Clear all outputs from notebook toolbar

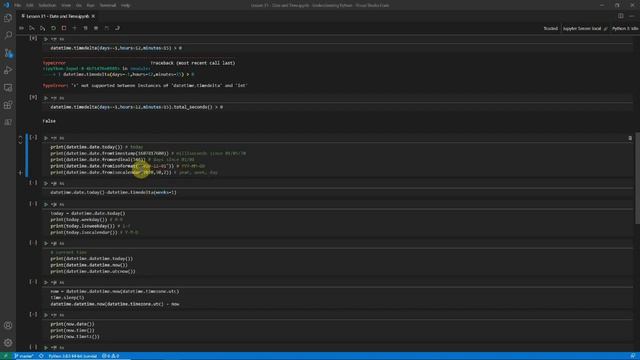[85, 28]
